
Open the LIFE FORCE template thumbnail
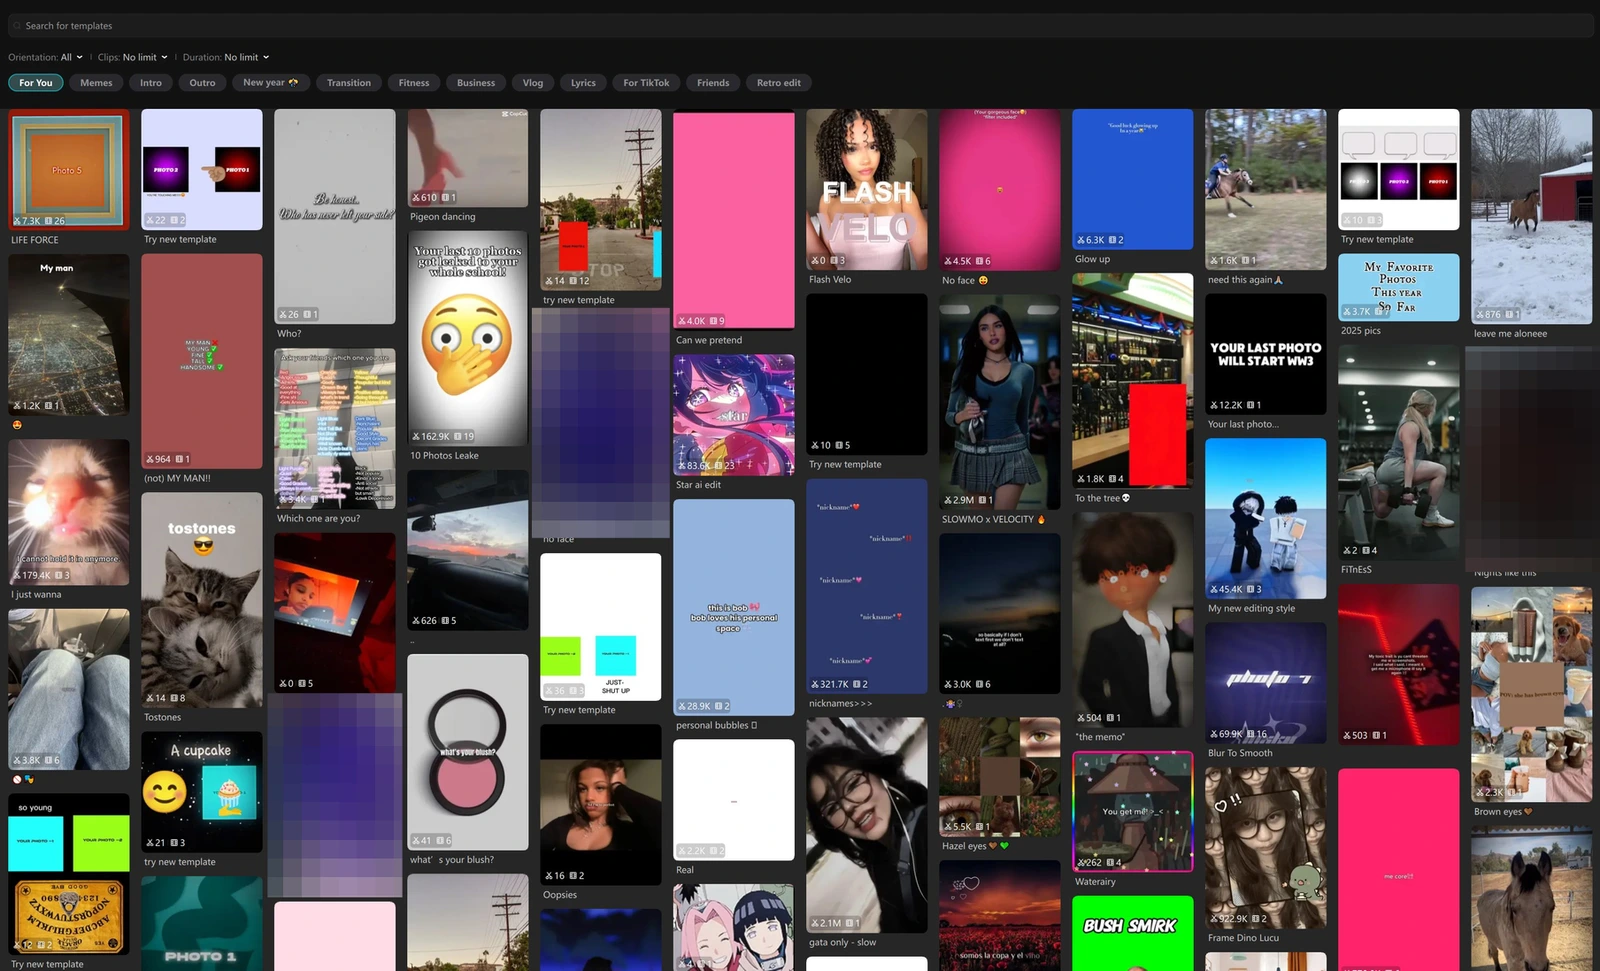pos(69,169)
